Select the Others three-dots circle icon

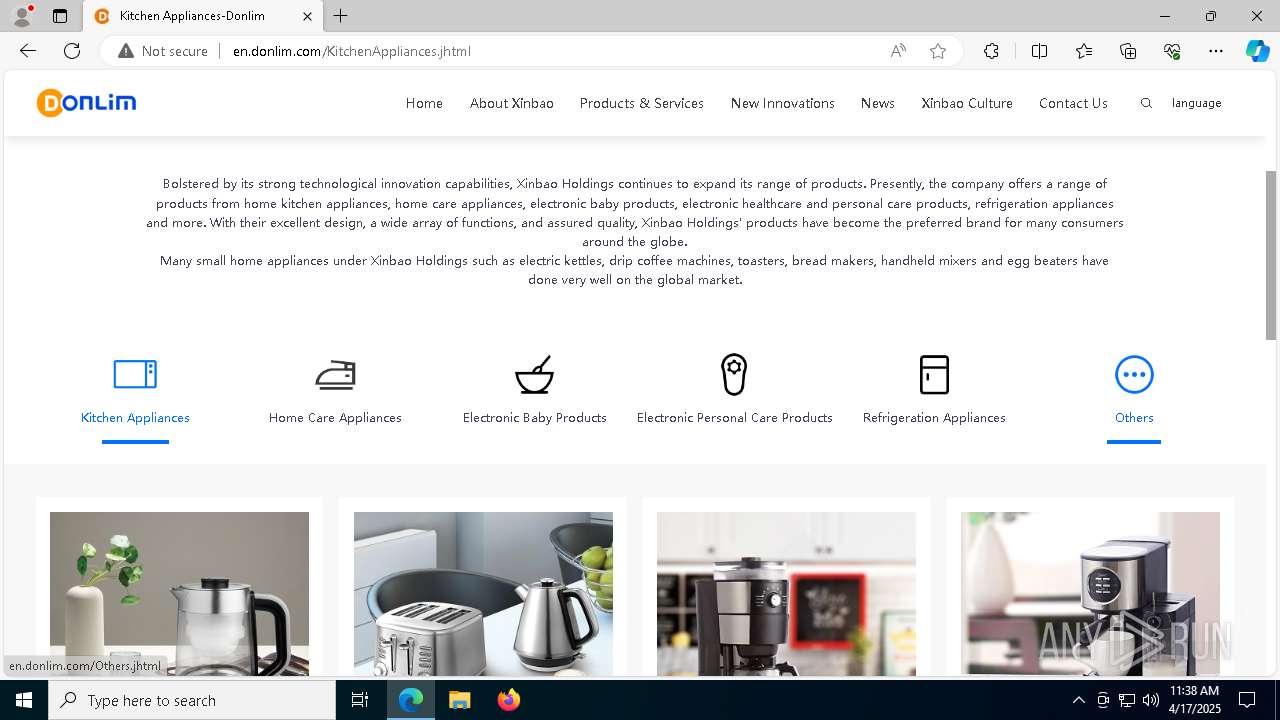(1134, 374)
